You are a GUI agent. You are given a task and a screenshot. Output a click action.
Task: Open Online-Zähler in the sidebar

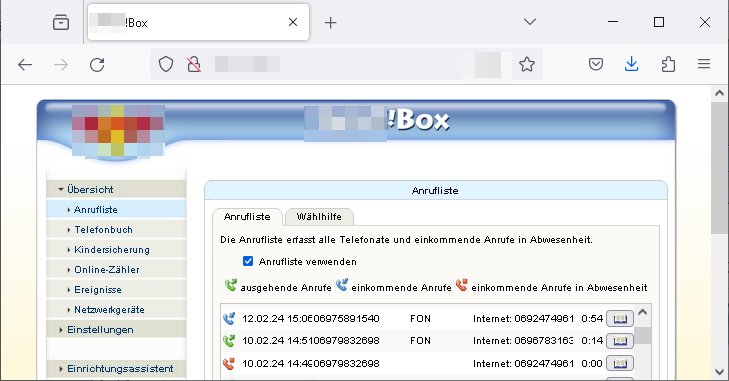pos(116,269)
